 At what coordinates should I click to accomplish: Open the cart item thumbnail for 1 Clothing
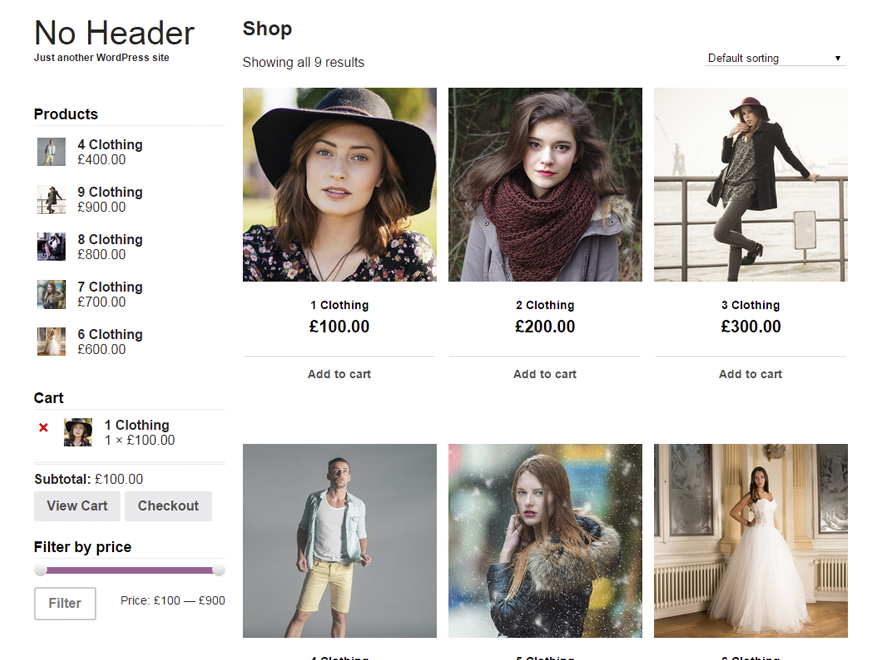pos(78,432)
